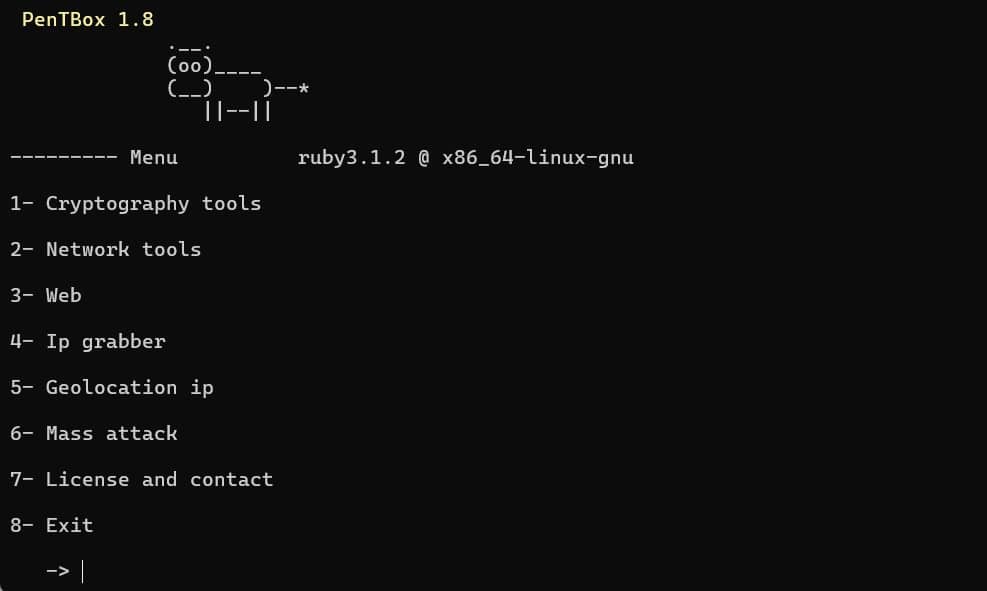This screenshot has width=987, height=591.
Task: Click the Menu heading text
Action: (x=154, y=158)
